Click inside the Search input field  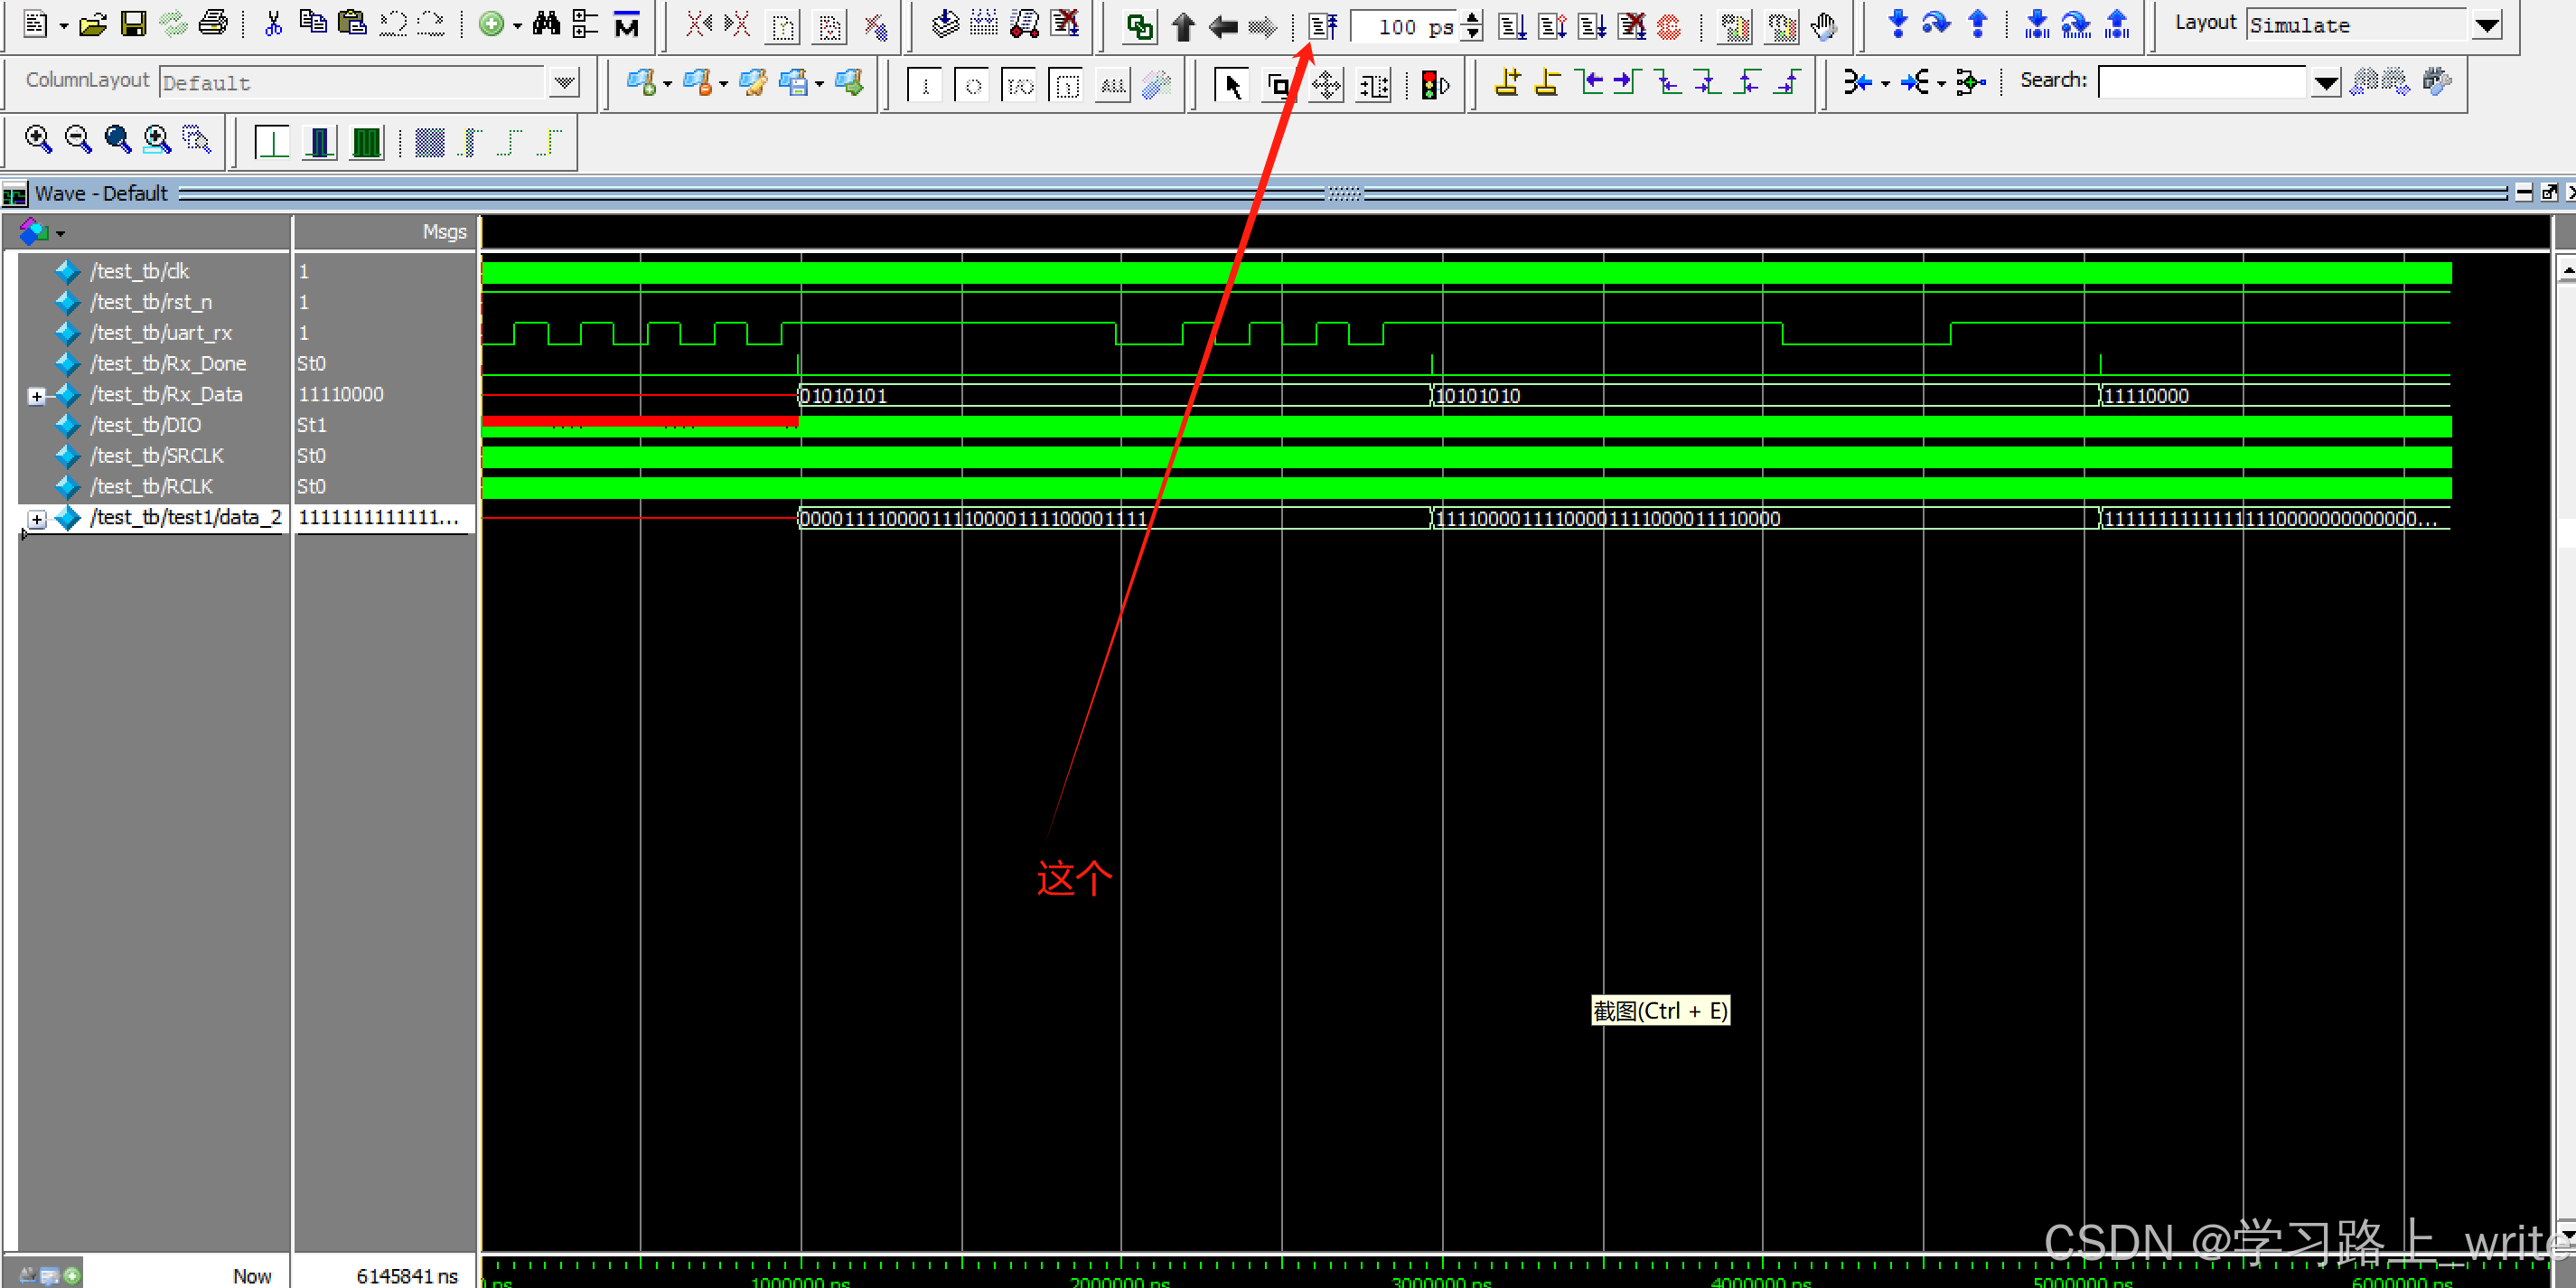point(2200,82)
